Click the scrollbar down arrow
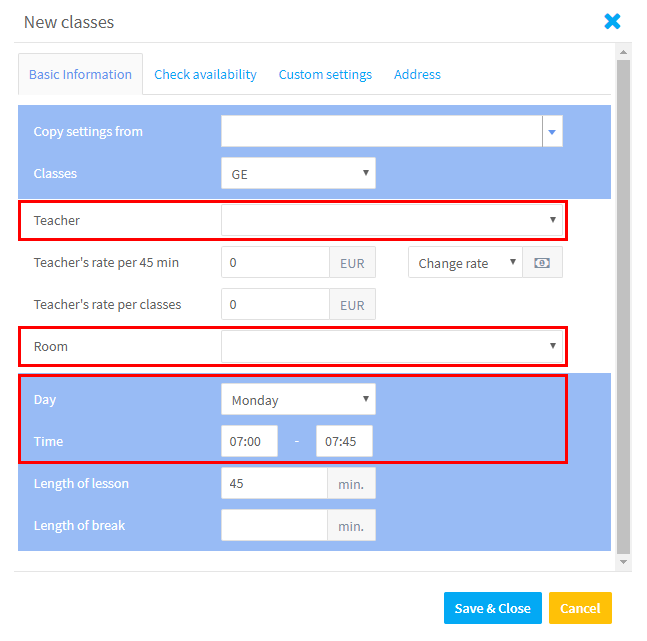The height and width of the screenshot is (641, 647). click(623, 562)
